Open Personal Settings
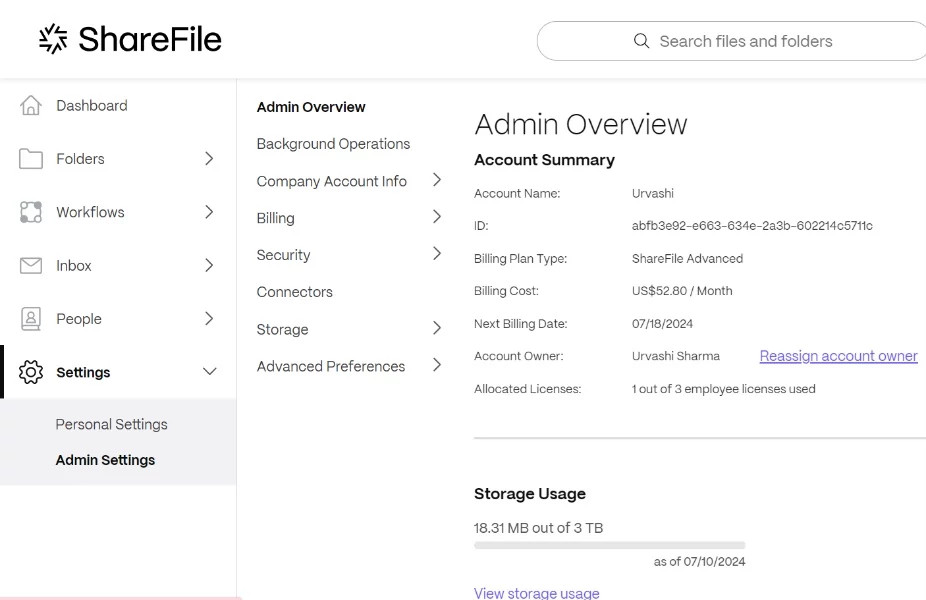The height and width of the screenshot is (600, 926). [112, 424]
